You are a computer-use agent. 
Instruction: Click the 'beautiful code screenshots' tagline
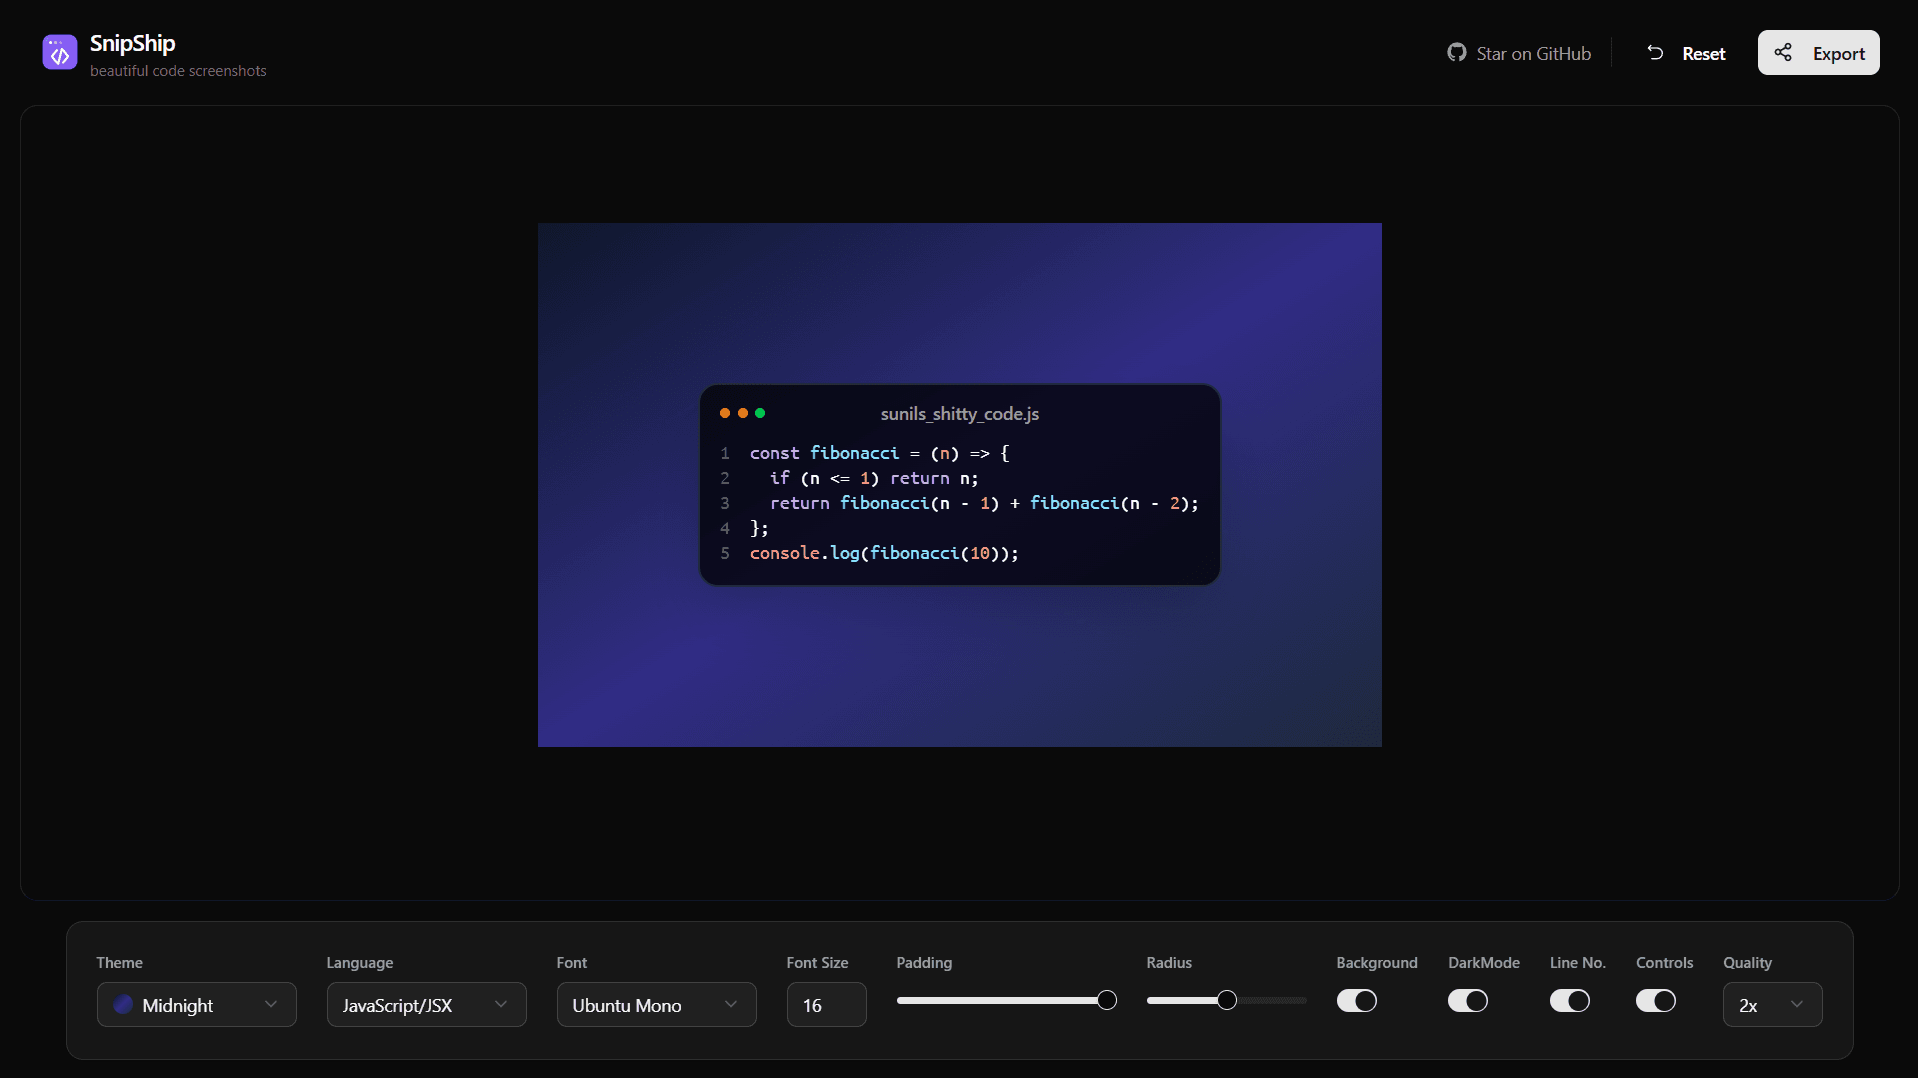178,71
